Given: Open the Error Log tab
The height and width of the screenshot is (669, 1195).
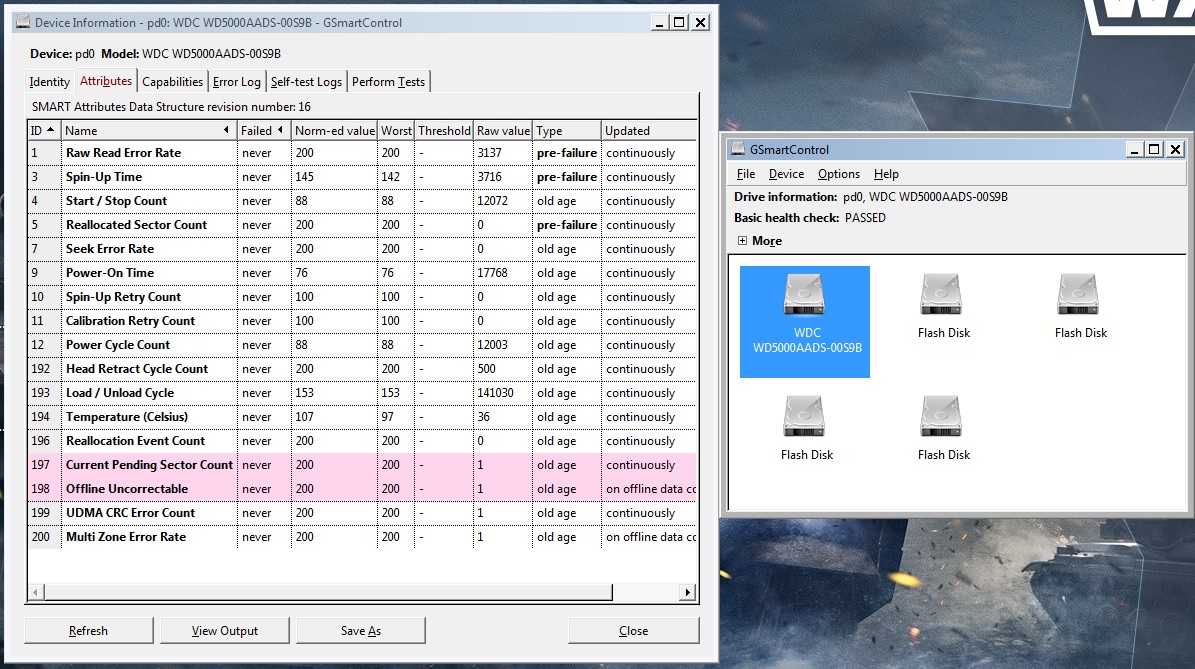Looking at the screenshot, I should [x=236, y=82].
